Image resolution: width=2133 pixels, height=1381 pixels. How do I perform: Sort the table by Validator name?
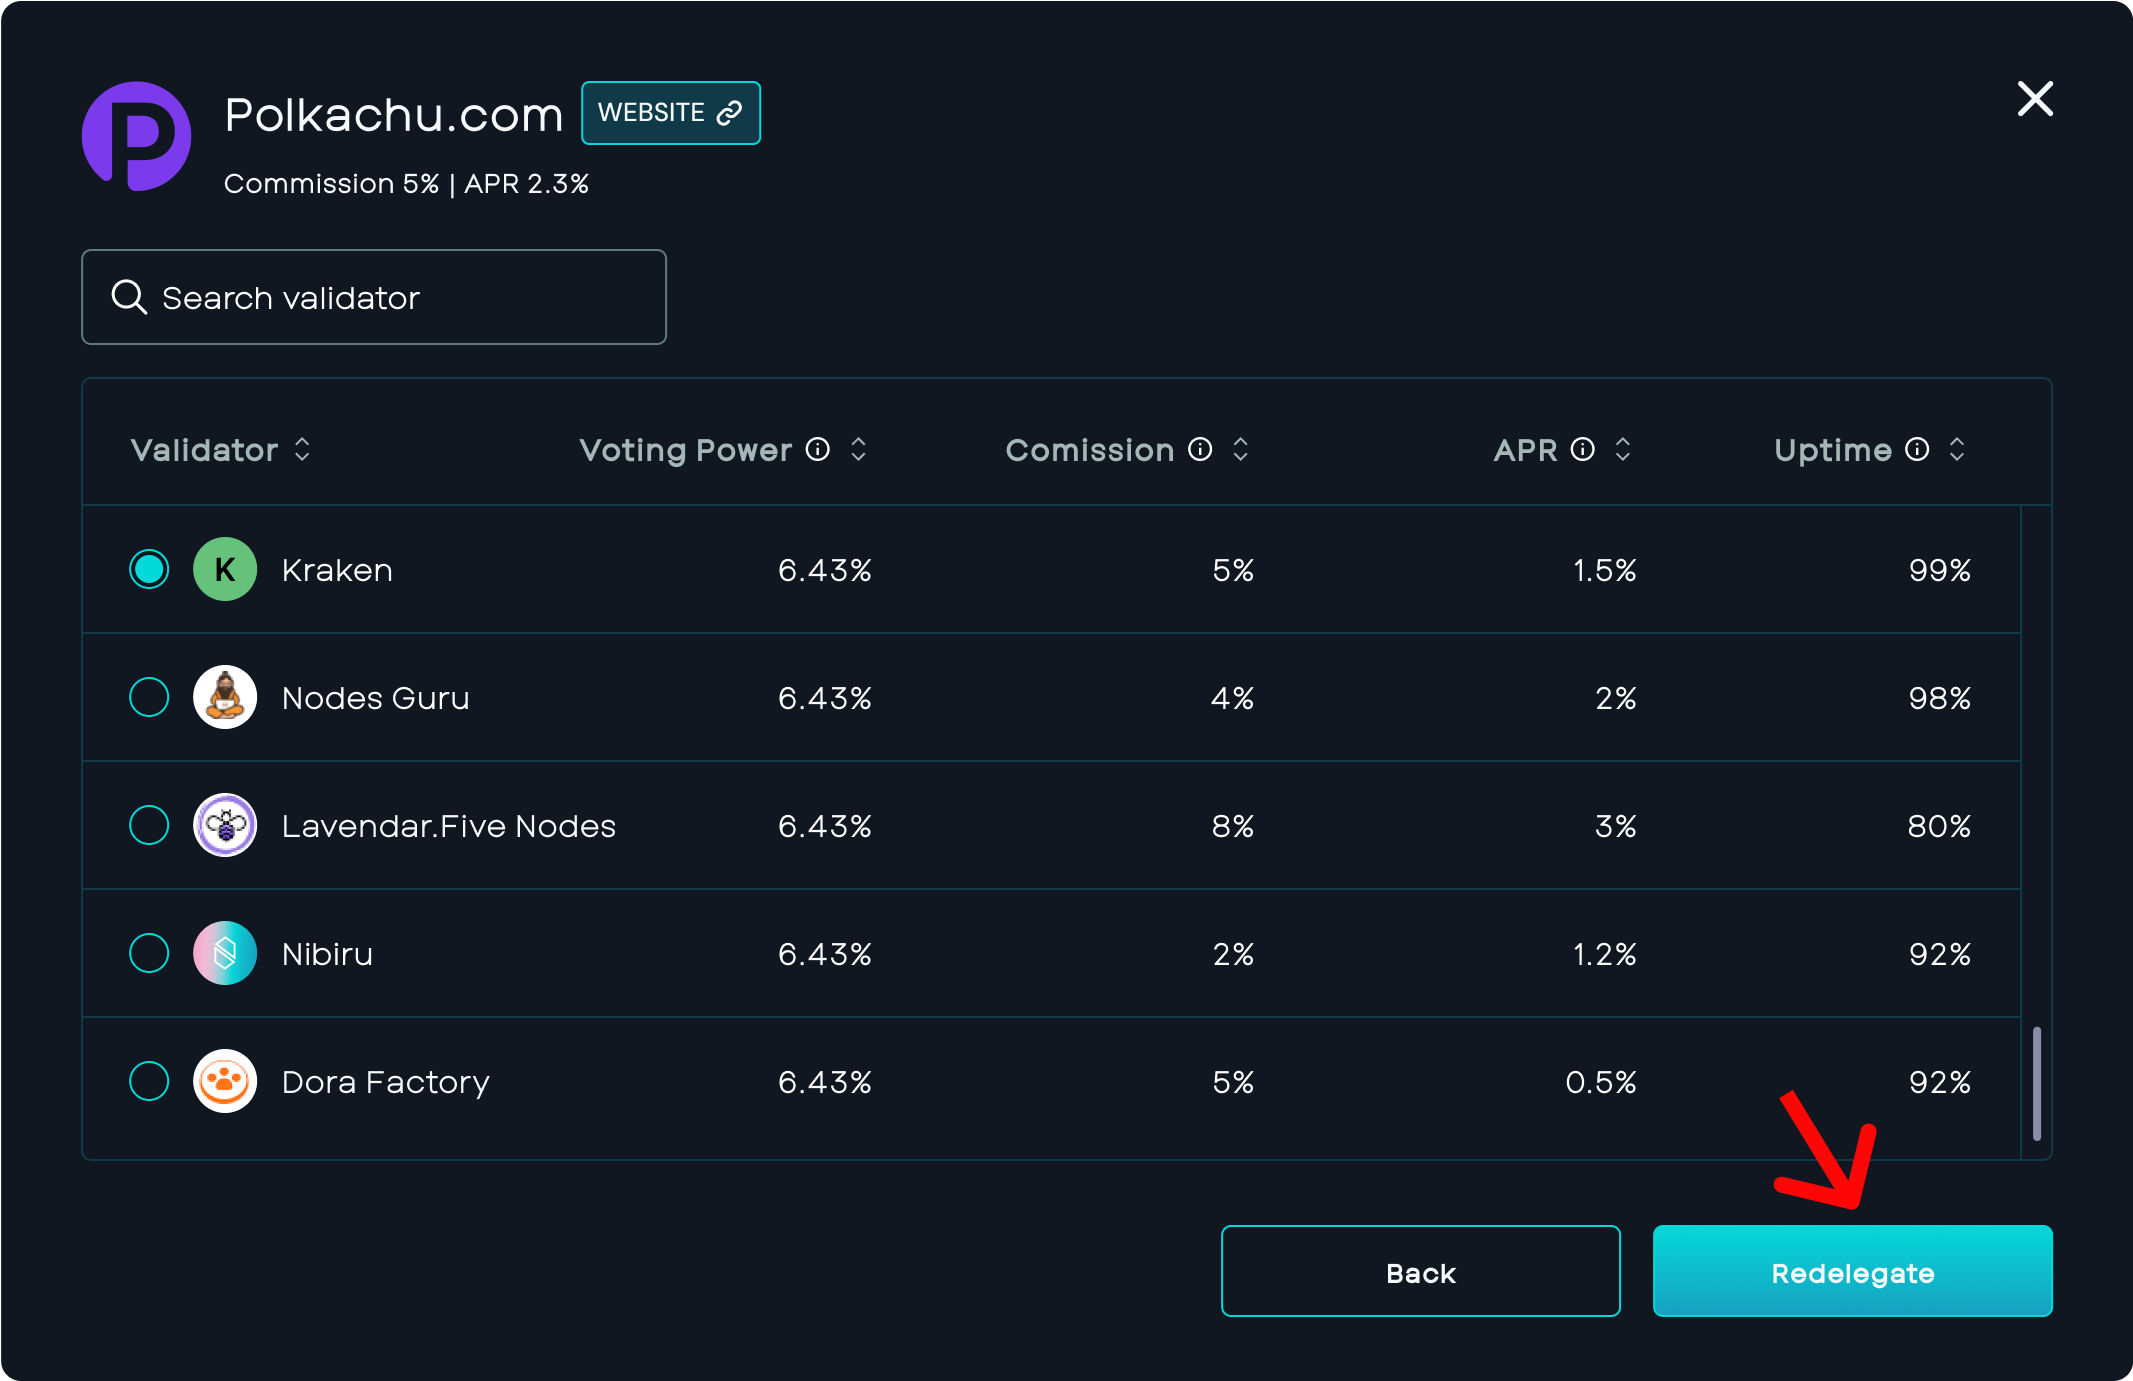302,450
